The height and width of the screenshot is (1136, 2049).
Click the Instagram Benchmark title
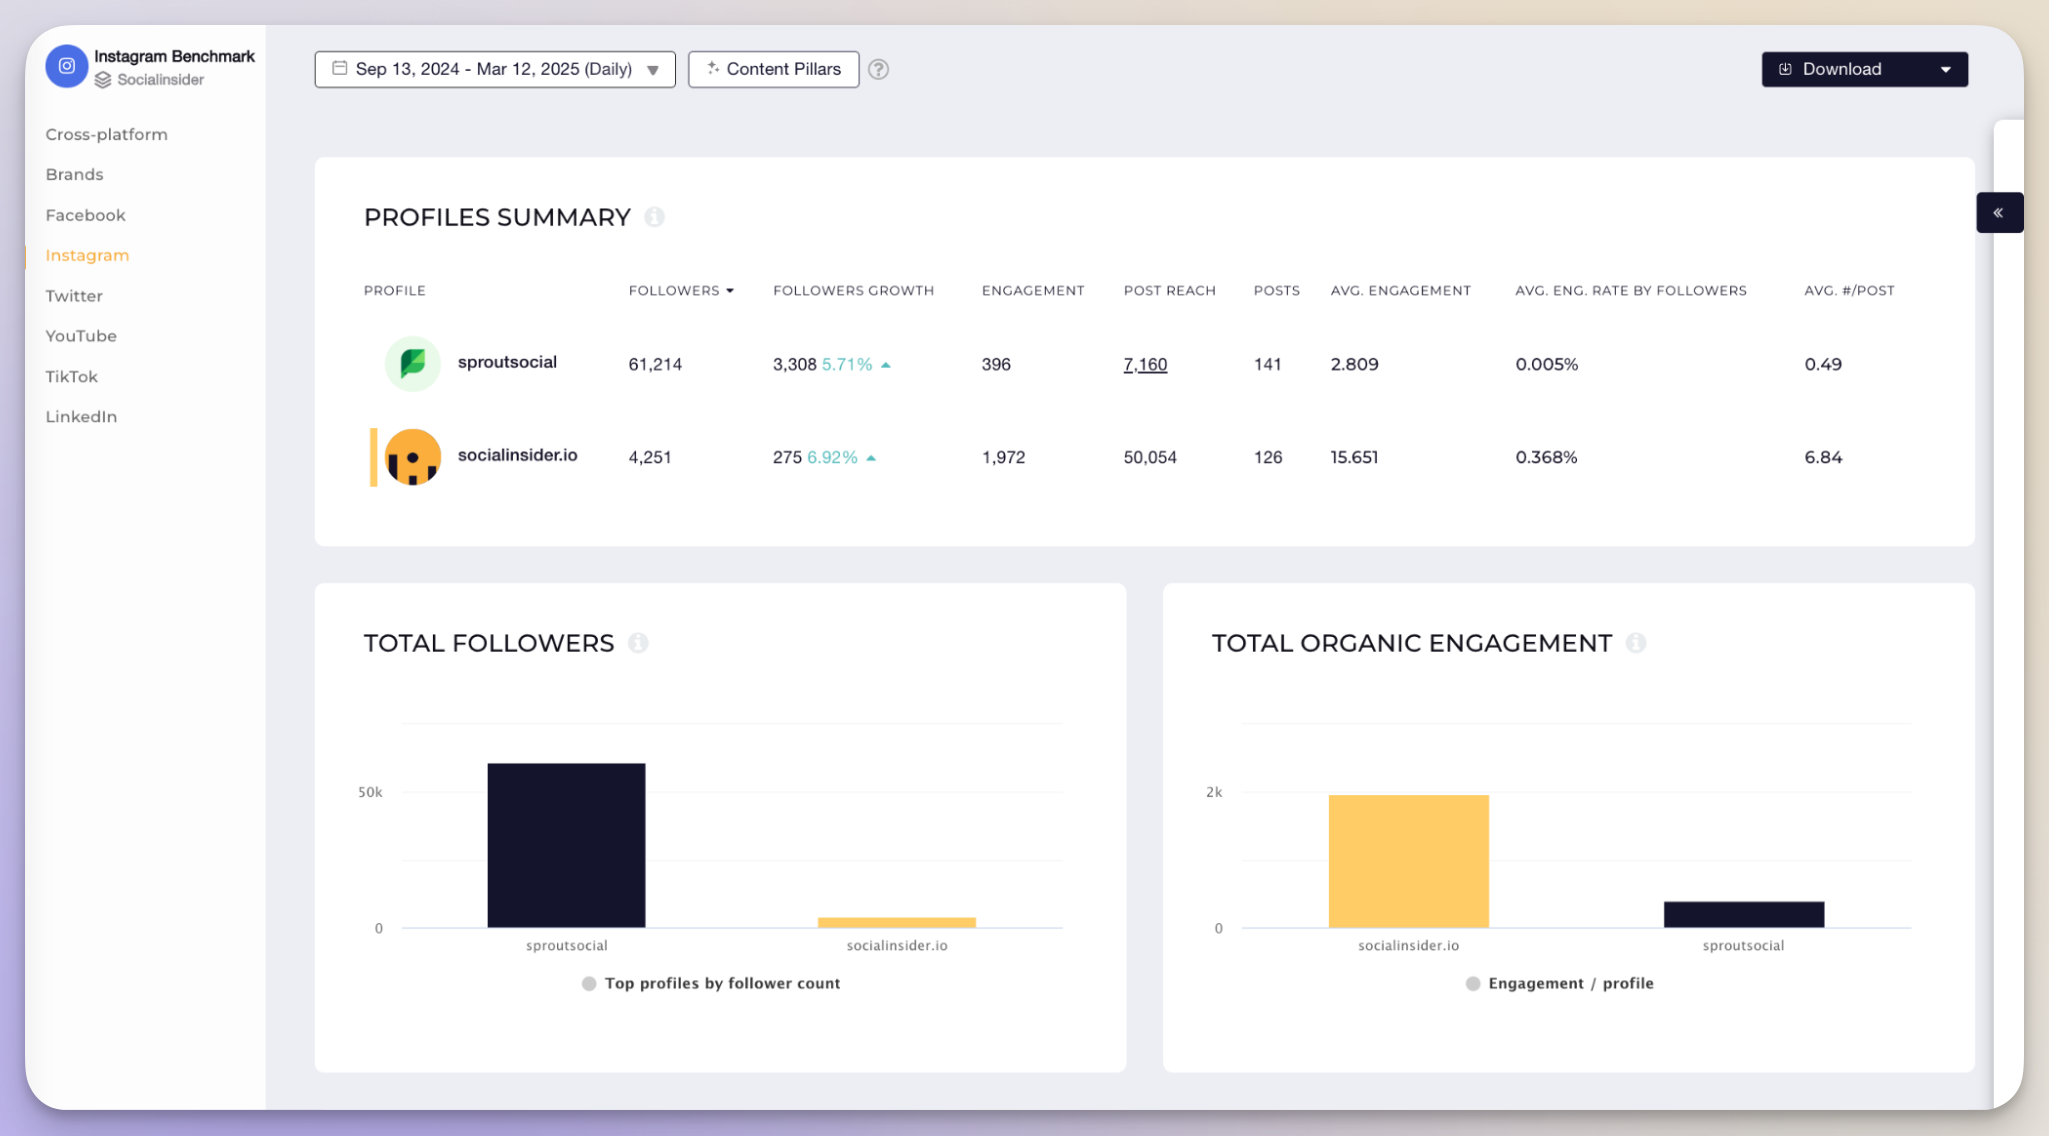(x=174, y=56)
